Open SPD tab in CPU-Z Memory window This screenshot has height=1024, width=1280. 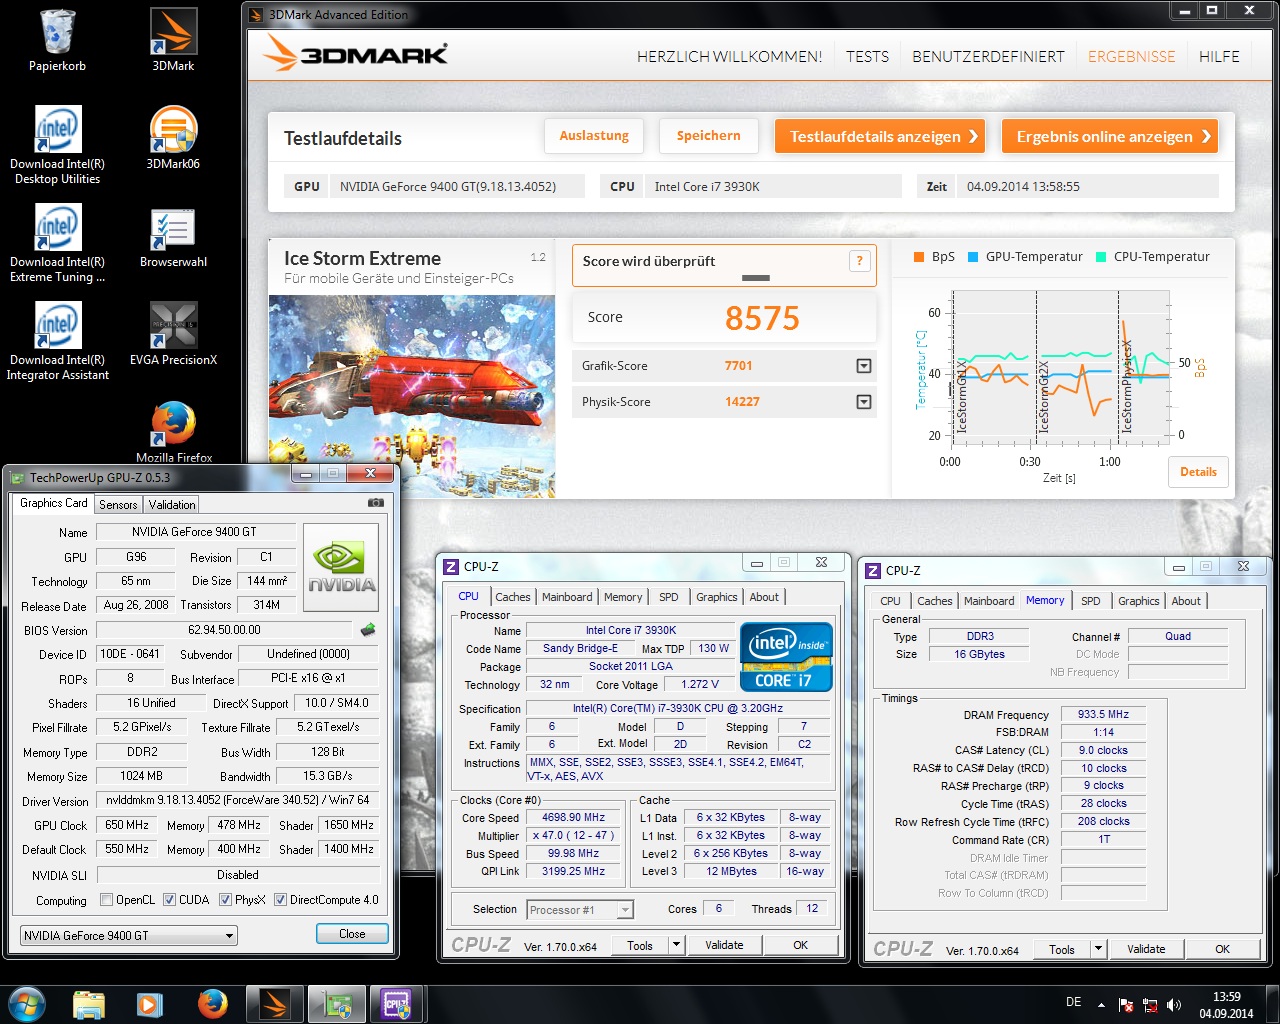(x=1091, y=601)
